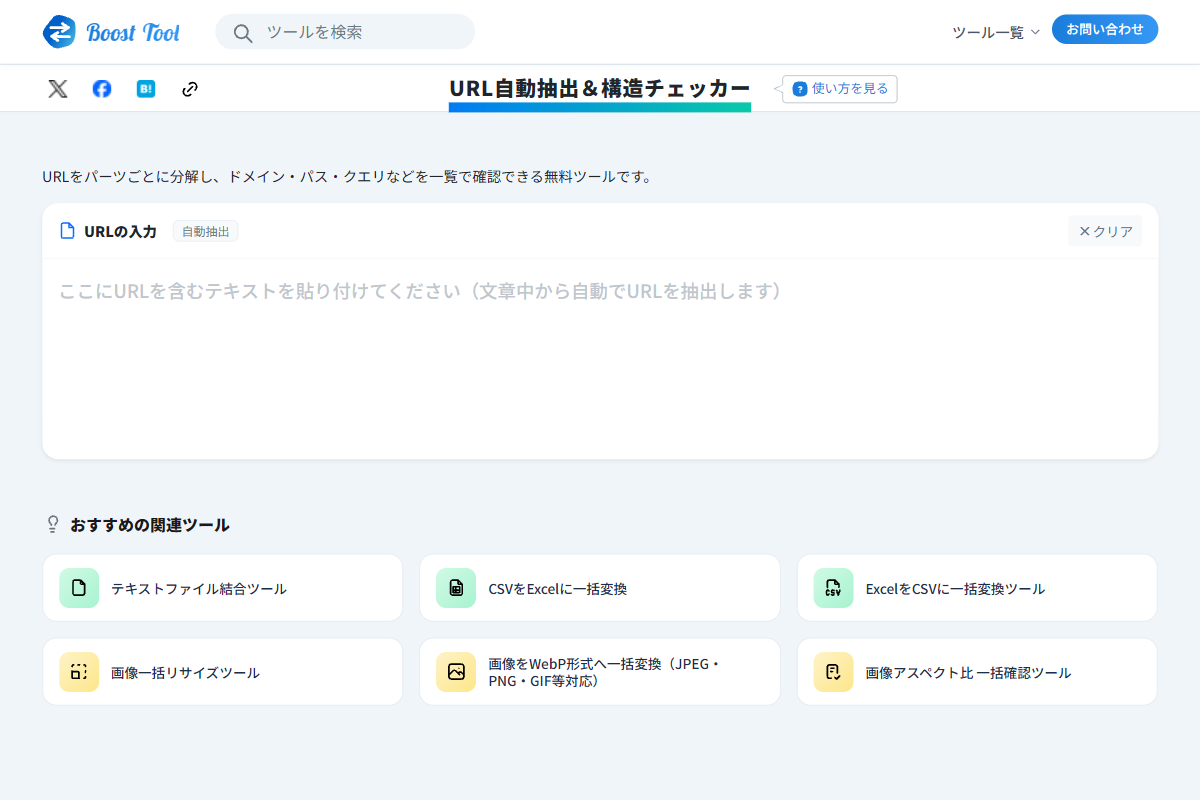Click the 画像アスペクト比 check icon

[x=833, y=672]
